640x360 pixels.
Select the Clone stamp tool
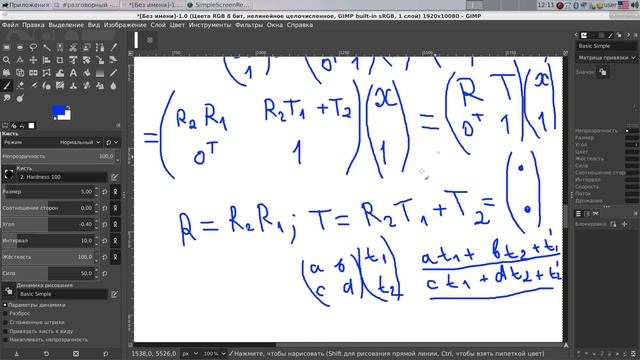(73, 85)
